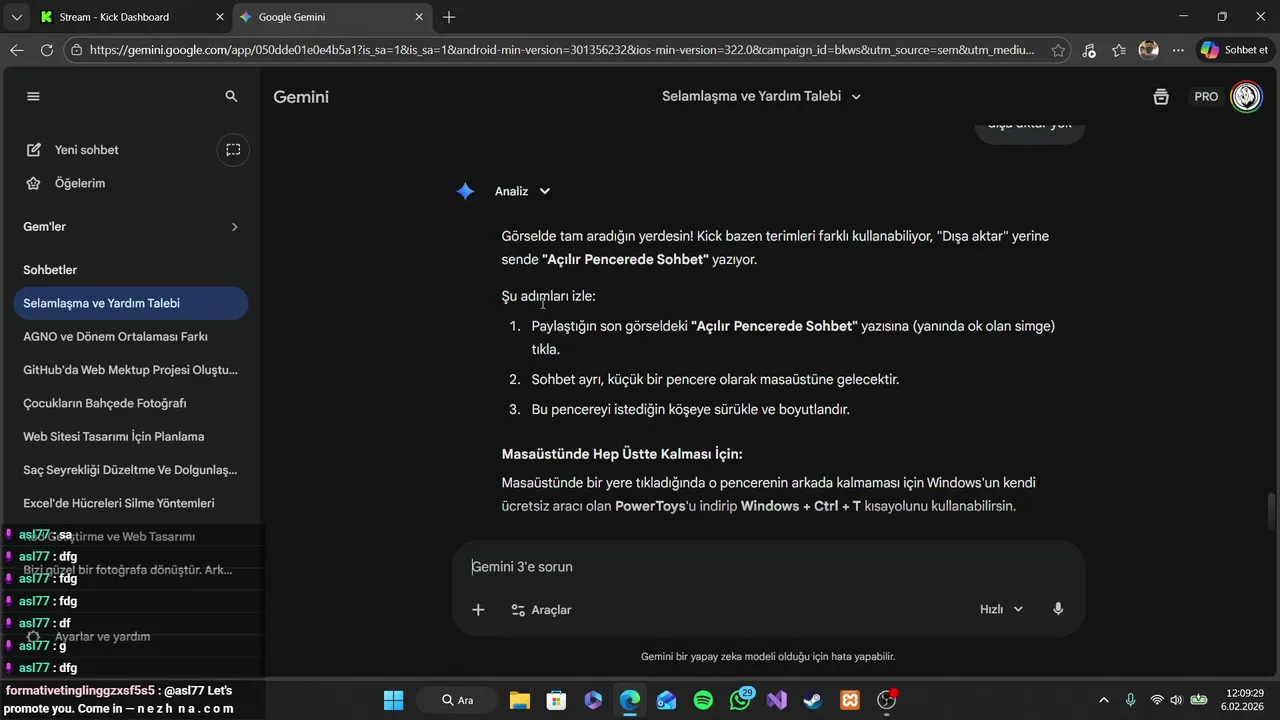The image size is (1280, 720).
Task: Open Excel'de Hücreleri Silme Yöntemleri chat
Action: (130, 503)
